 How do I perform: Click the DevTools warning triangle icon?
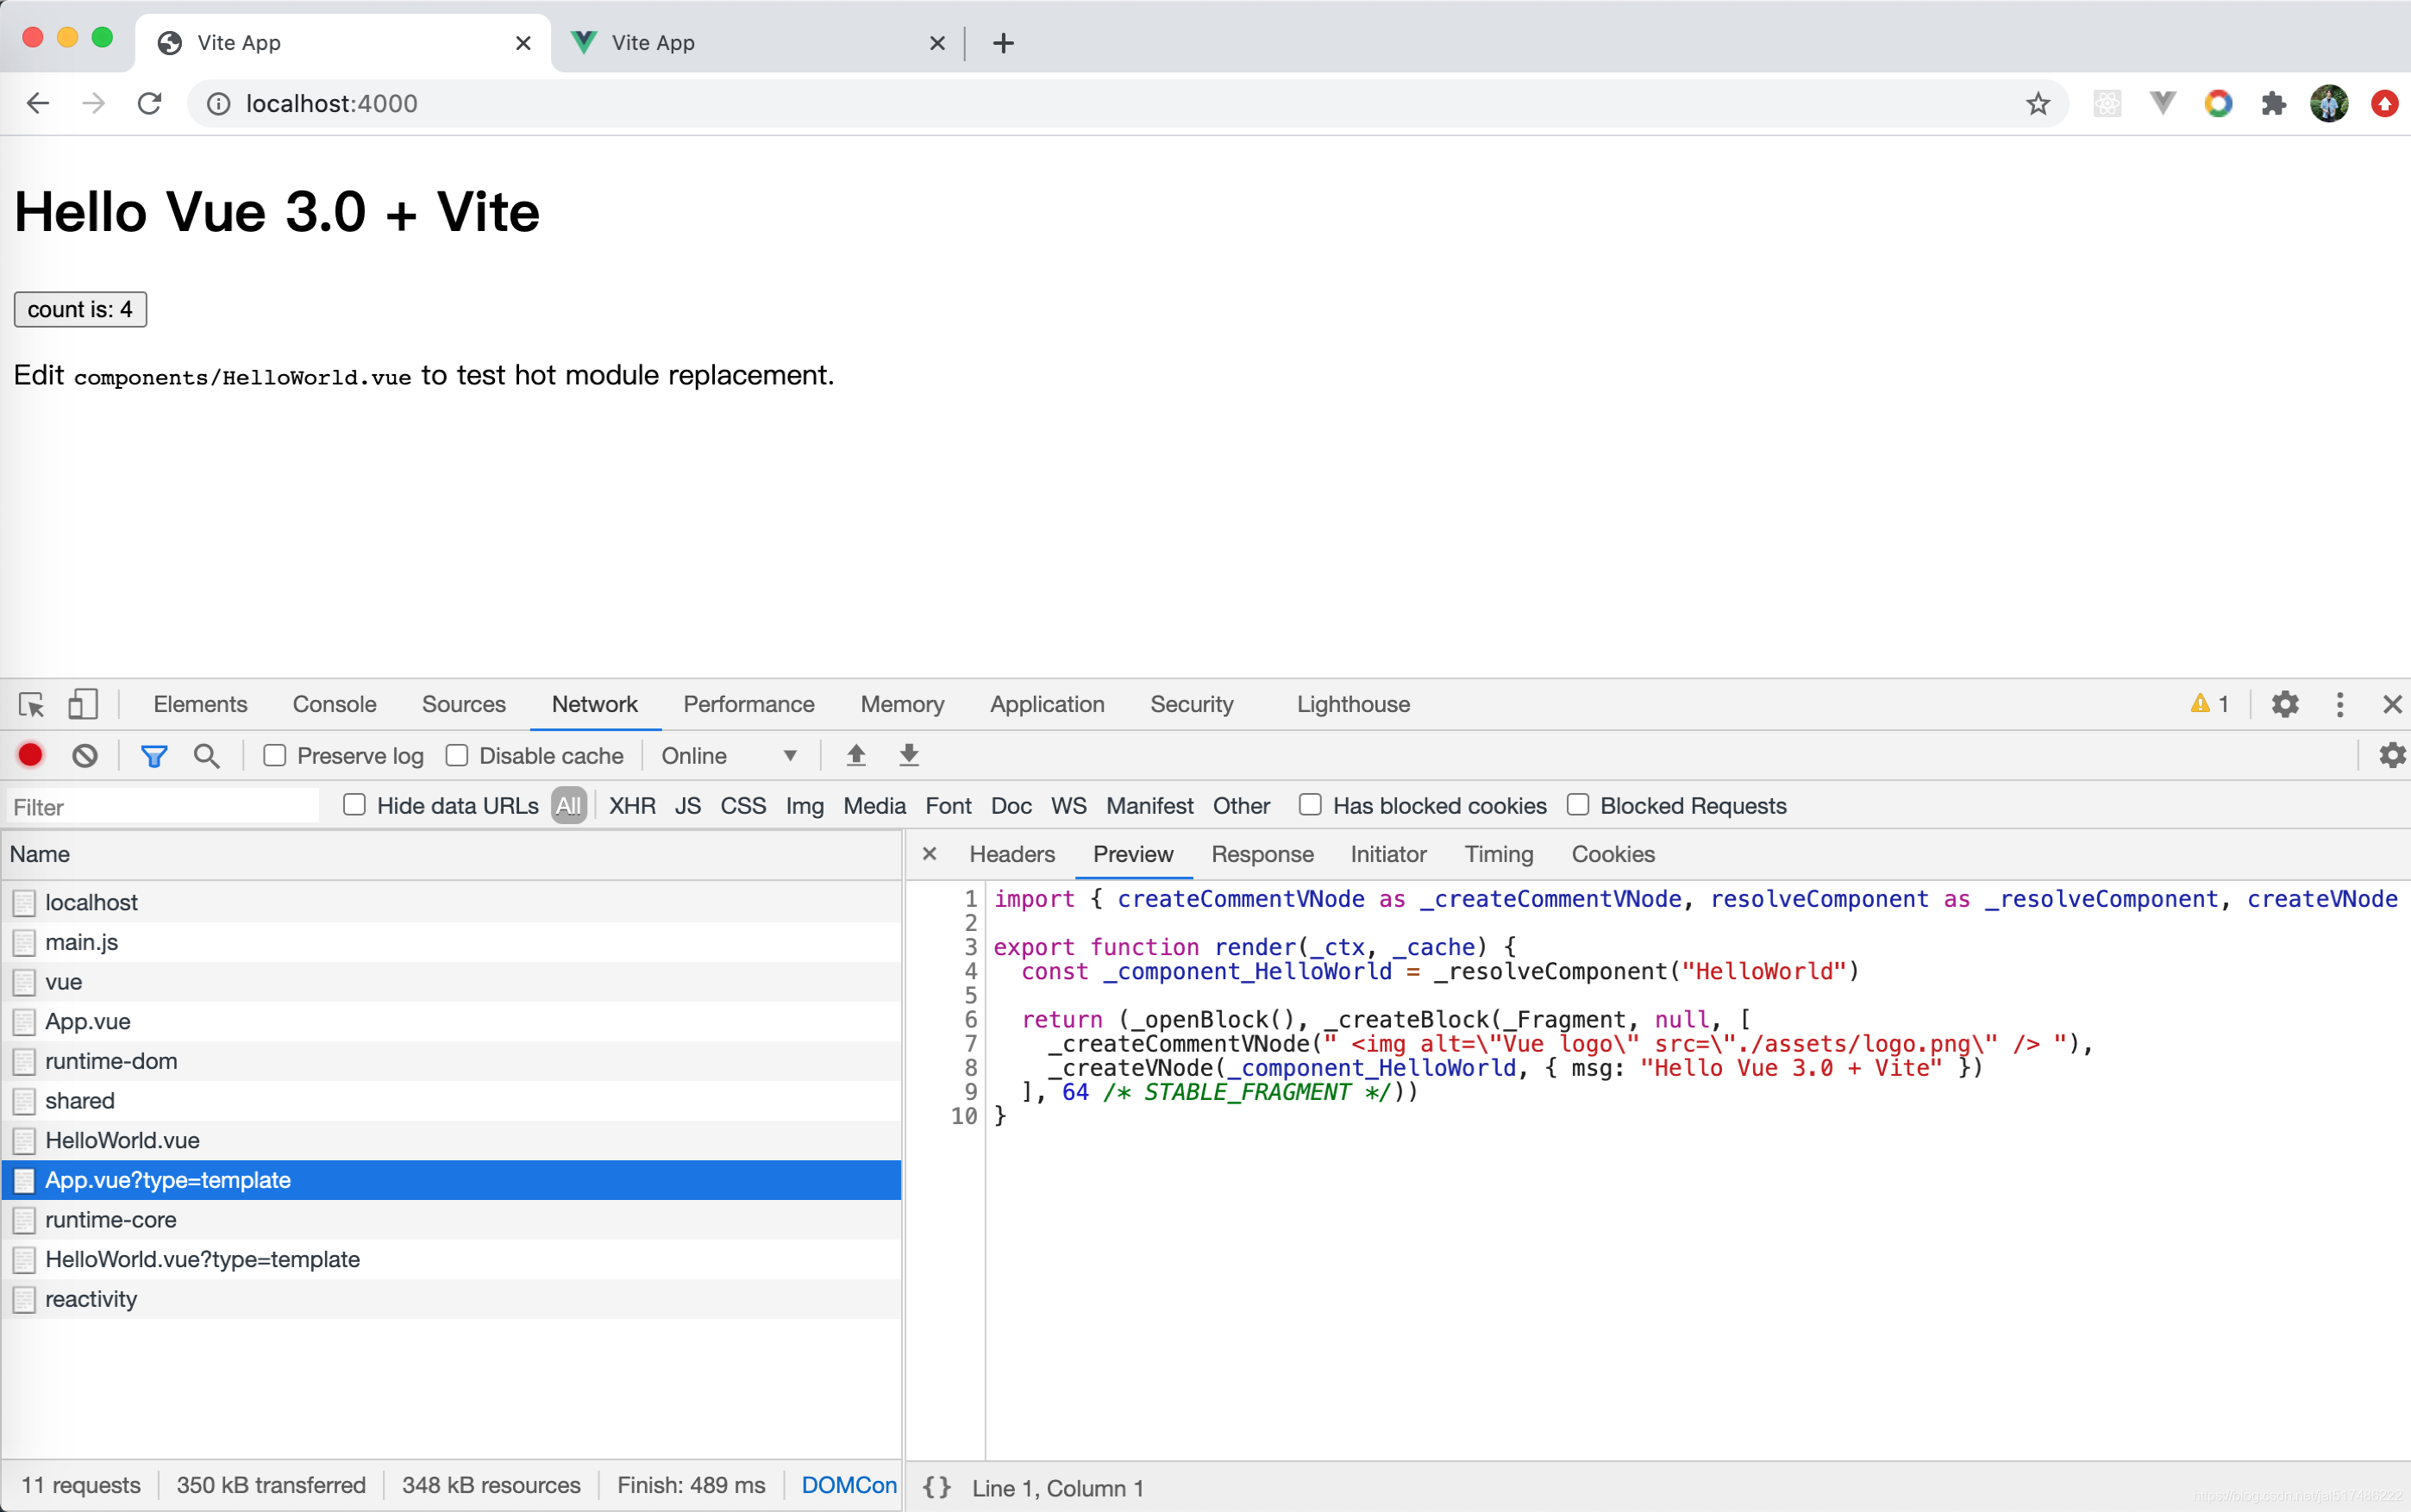tap(2201, 703)
